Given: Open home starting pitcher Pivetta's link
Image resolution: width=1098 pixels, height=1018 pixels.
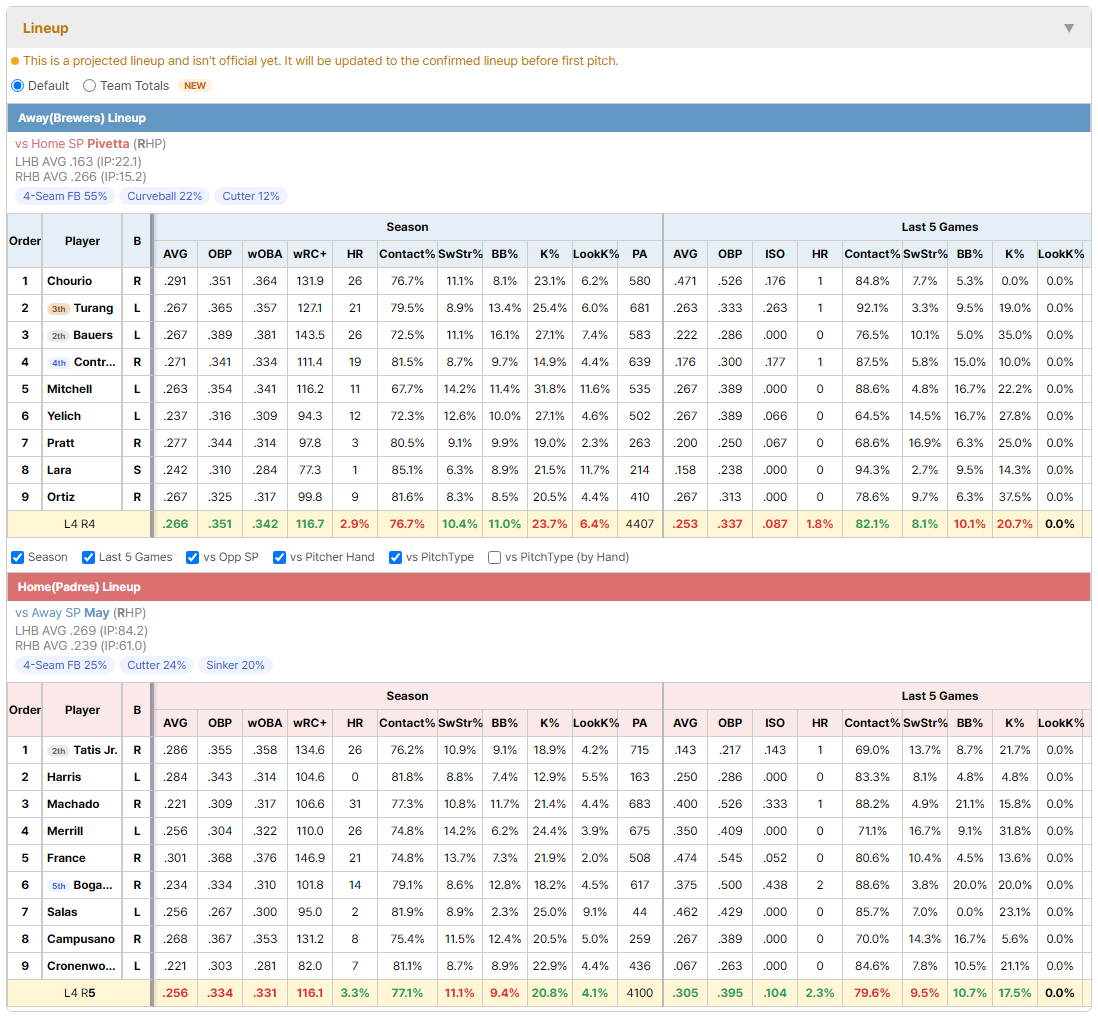Looking at the screenshot, I should [108, 144].
